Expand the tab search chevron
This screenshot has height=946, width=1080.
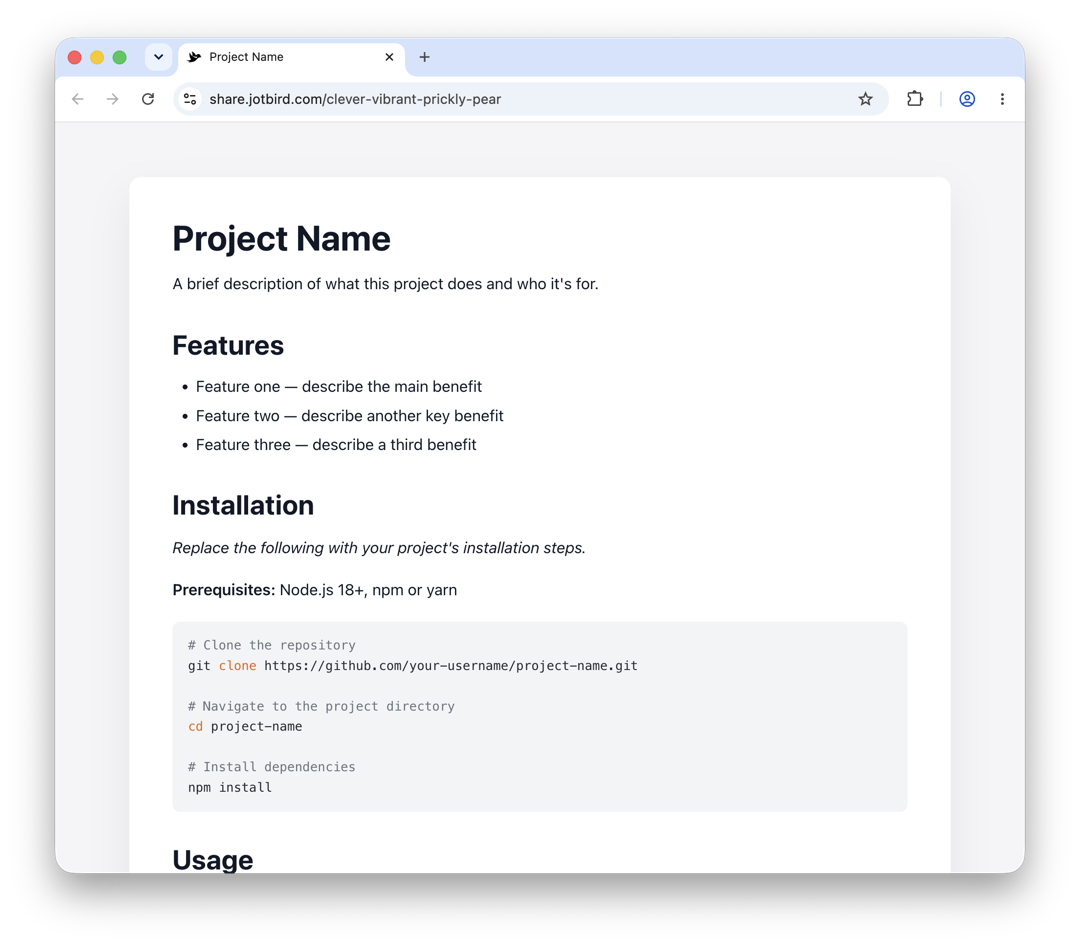(x=158, y=57)
